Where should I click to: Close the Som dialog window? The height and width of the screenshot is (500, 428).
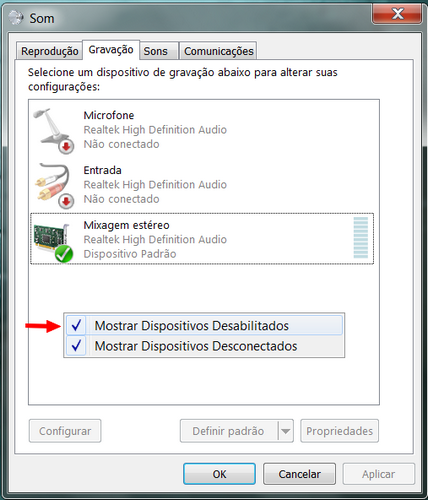coord(397,14)
